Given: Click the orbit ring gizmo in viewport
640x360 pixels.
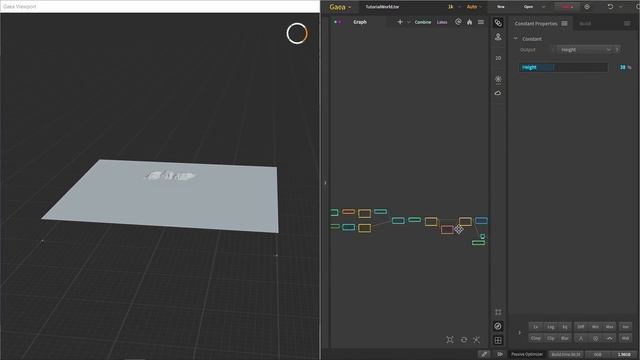Looking at the screenshot, I should [297, 33].
